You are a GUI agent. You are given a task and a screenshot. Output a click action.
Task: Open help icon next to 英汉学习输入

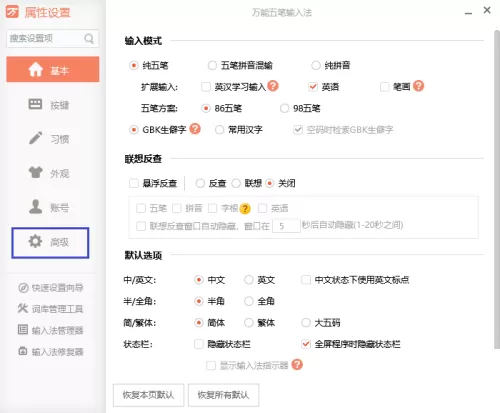point(273,86)
